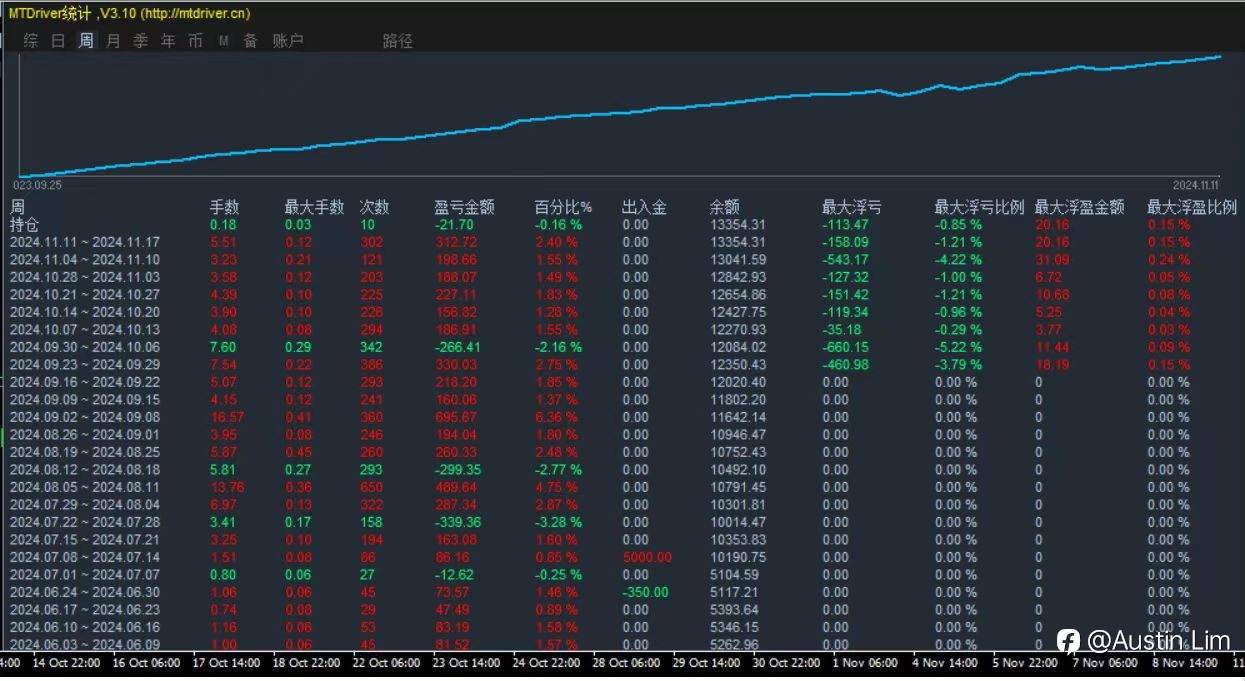The width and height of the screenshot is (1245, 681).
Task: Select the 2024.09.30 ~ 2024.10.06 week row
Action: coord(84,347)
